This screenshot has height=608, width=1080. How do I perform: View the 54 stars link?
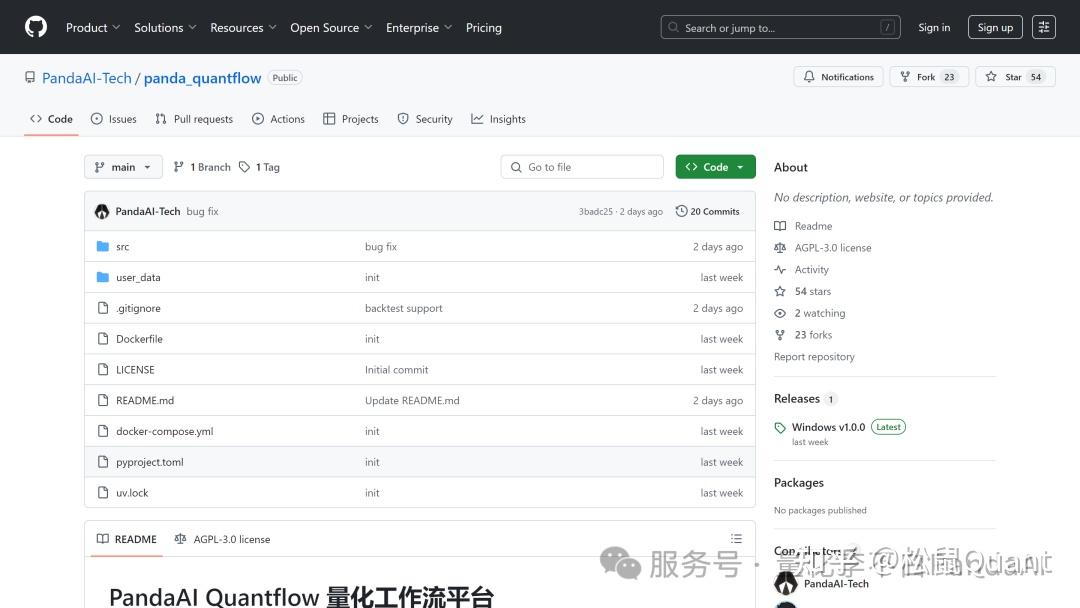[x=813, y=291]
